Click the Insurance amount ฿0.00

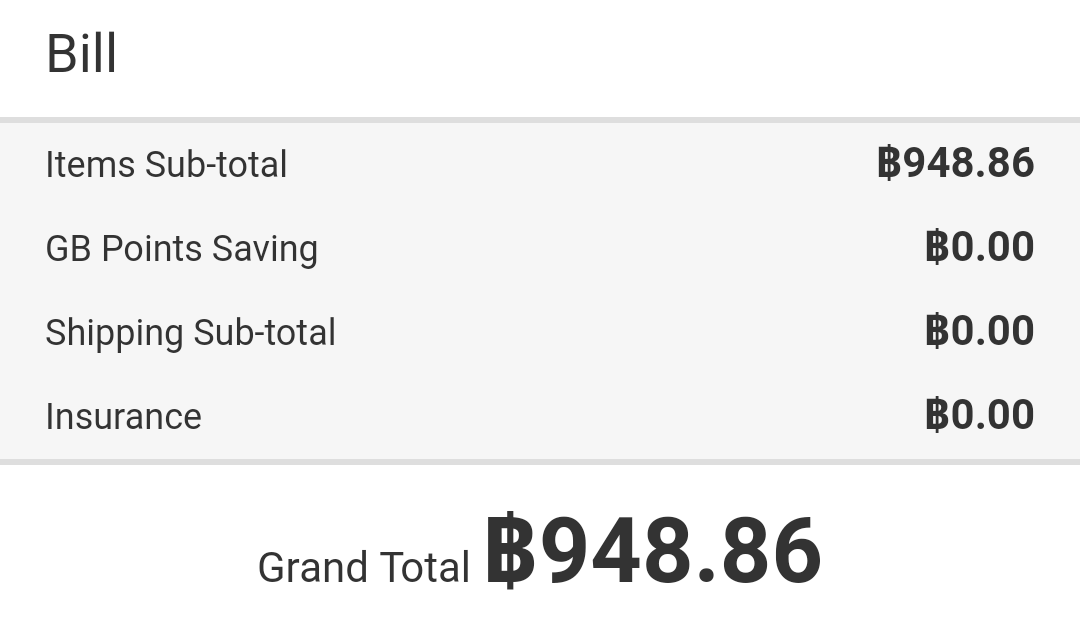click(979, 414)
